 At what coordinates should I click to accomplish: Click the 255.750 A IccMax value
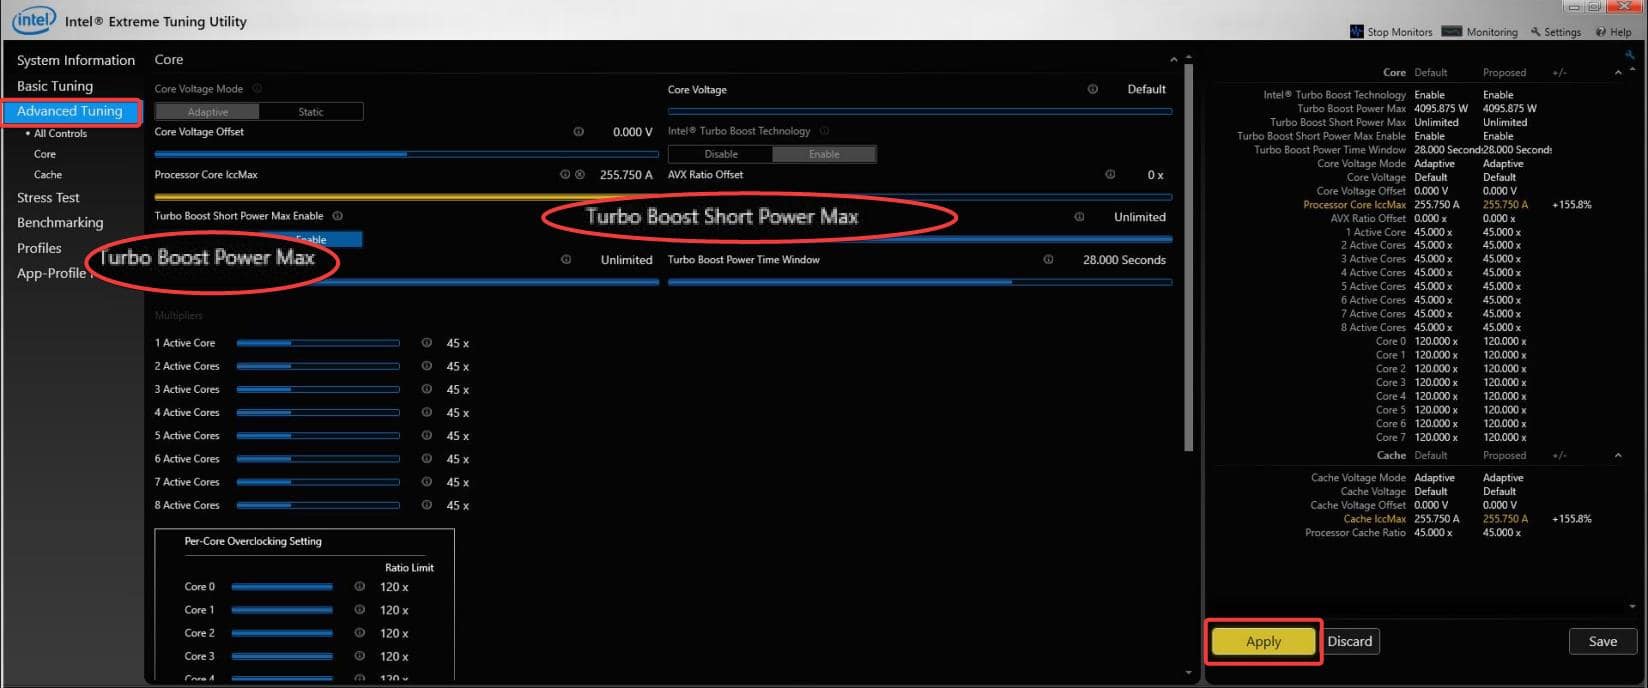626,175
